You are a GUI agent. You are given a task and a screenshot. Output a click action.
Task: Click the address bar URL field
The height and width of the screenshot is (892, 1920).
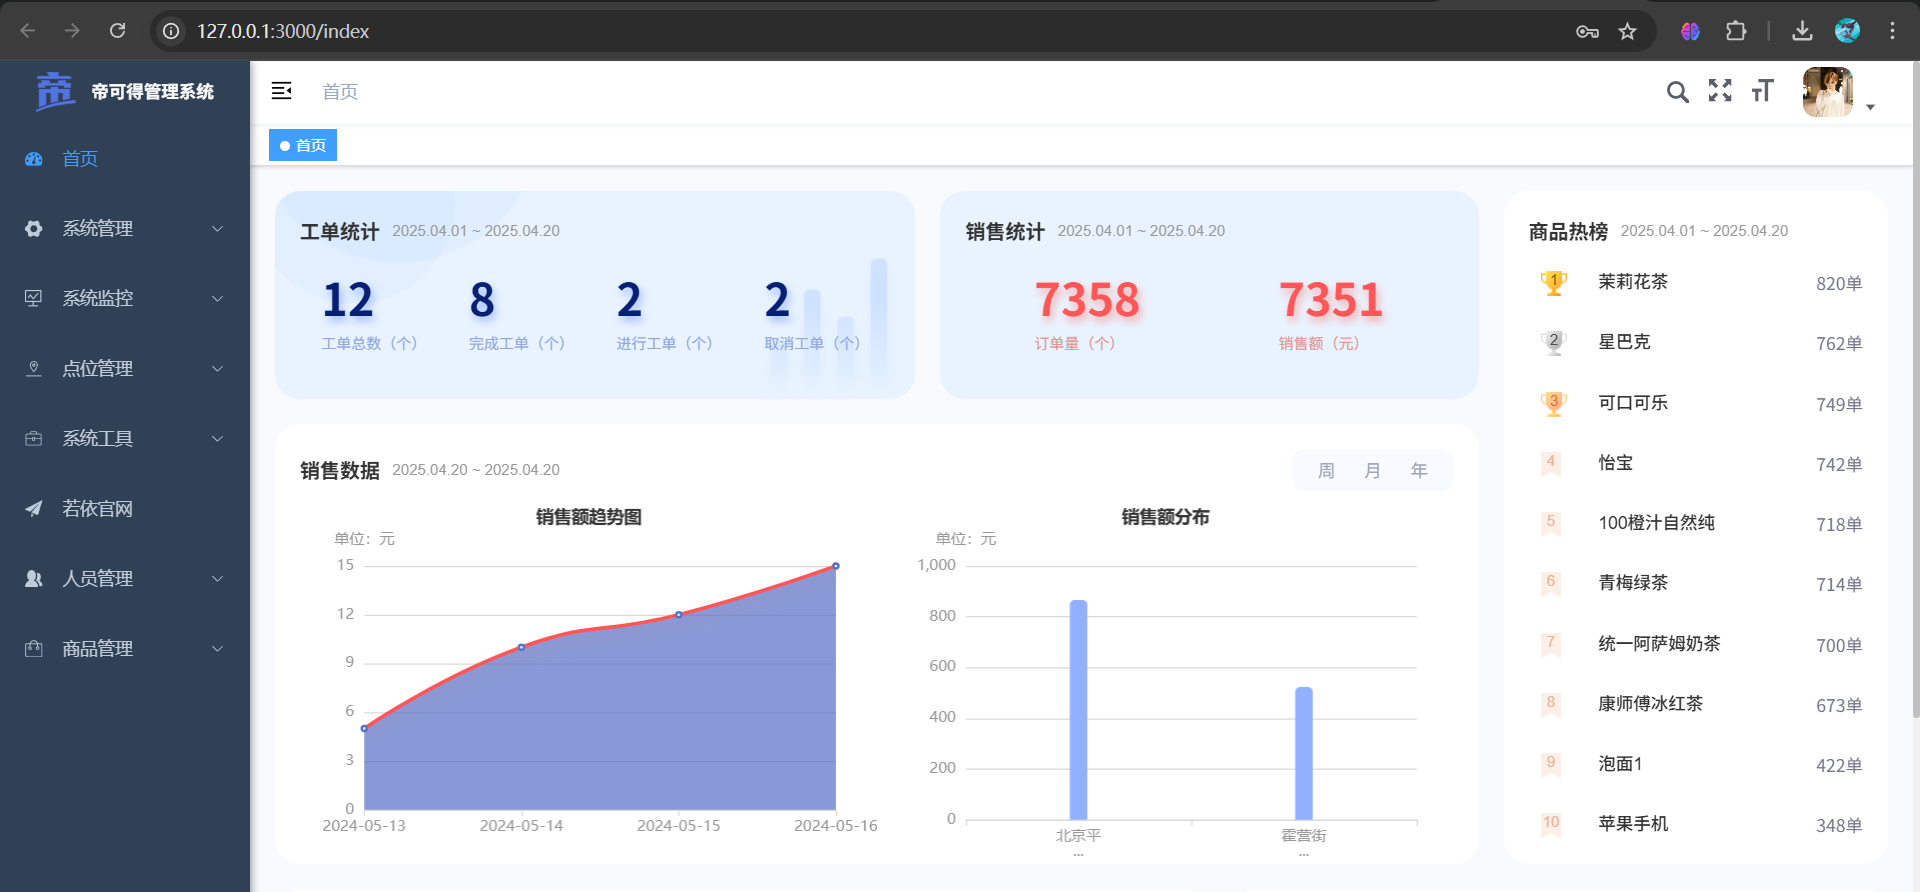pos(870,31)
